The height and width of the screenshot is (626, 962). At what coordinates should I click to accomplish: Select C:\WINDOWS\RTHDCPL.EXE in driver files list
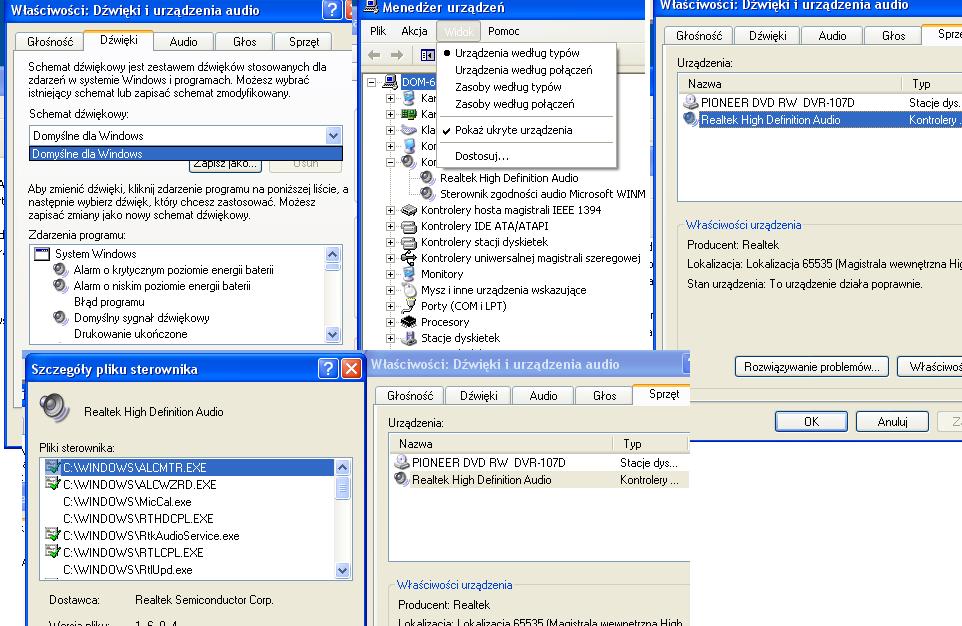click(138, 519)
